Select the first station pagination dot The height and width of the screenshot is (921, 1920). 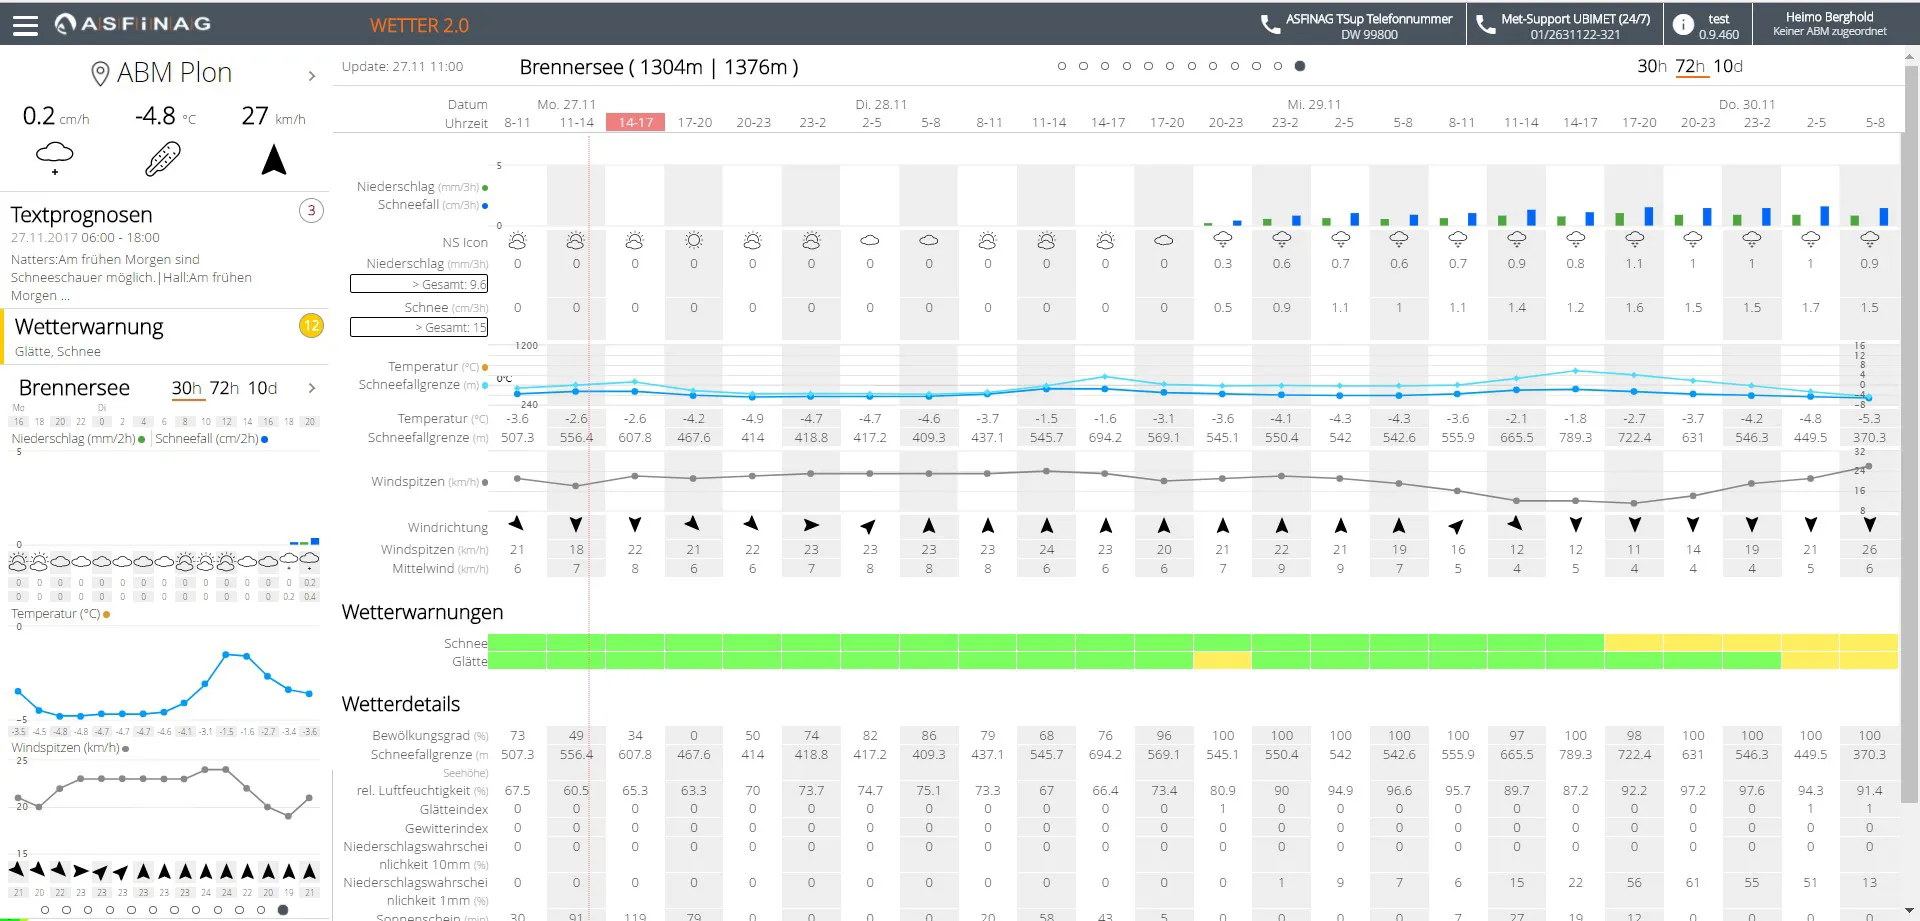(1062, 66)
